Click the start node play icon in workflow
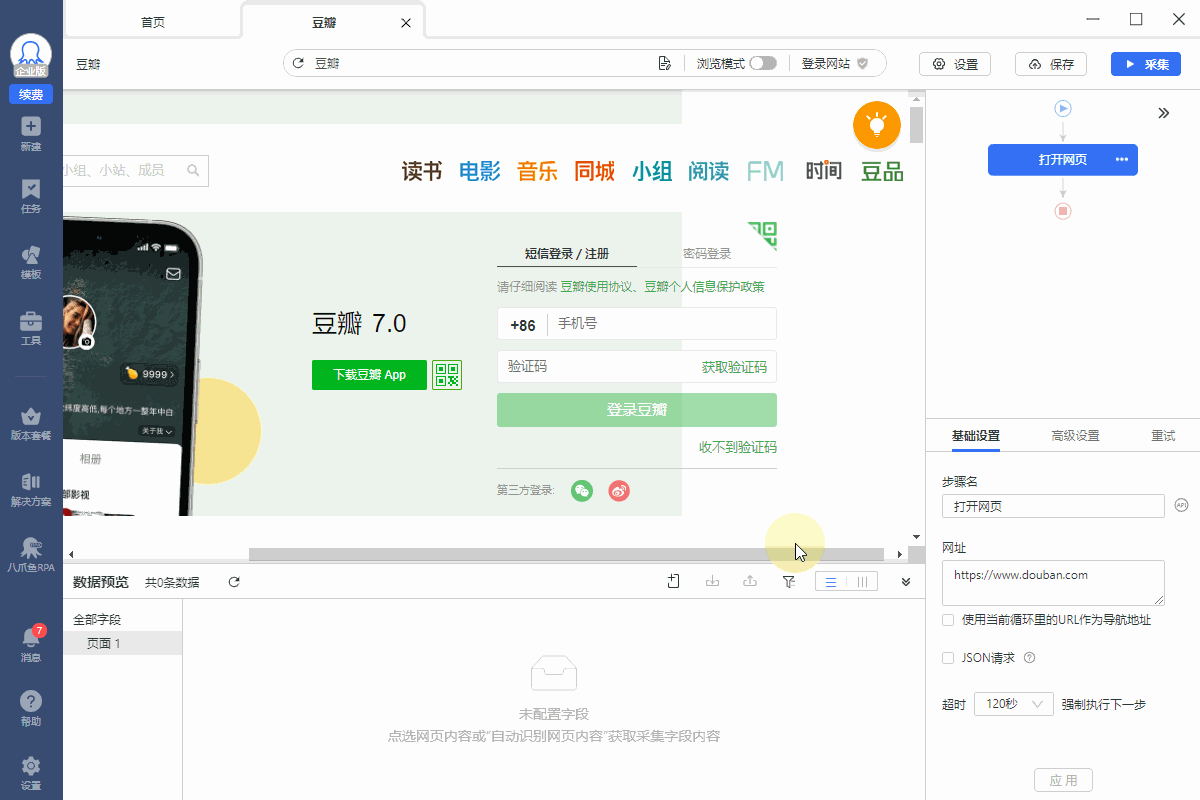 pyautogui.click(x=1063, y=108)
